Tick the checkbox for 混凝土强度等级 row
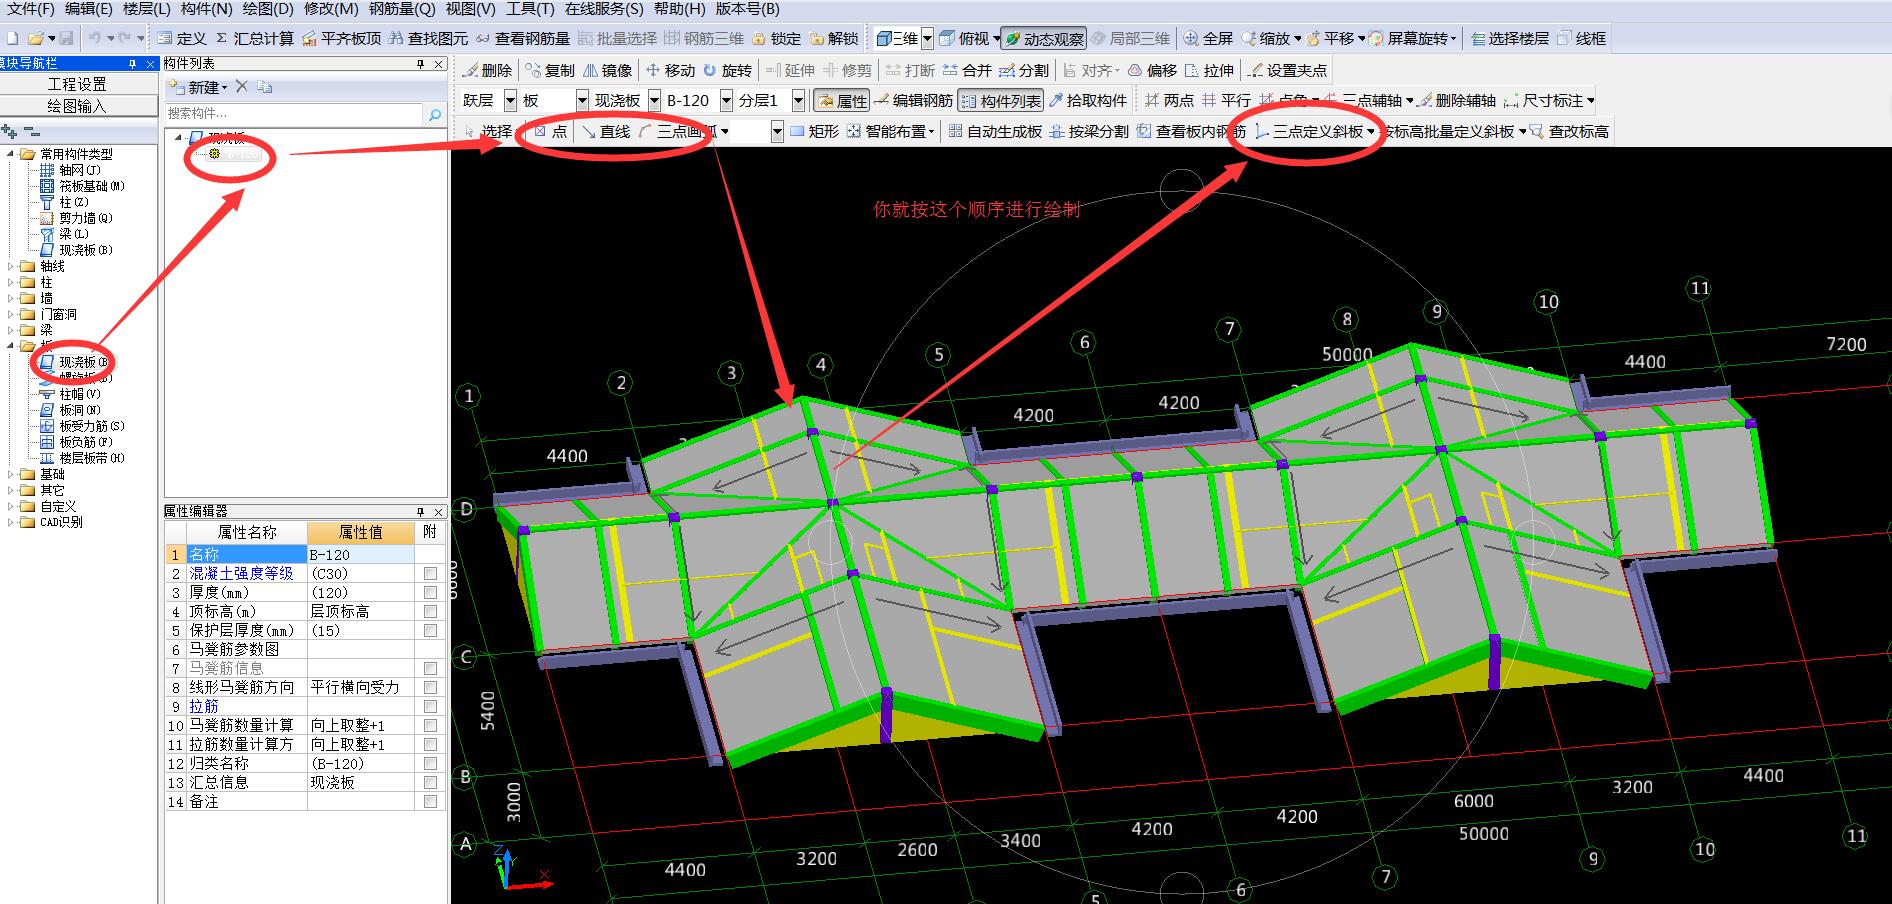1892x904 pixels. tap(430, 573)
